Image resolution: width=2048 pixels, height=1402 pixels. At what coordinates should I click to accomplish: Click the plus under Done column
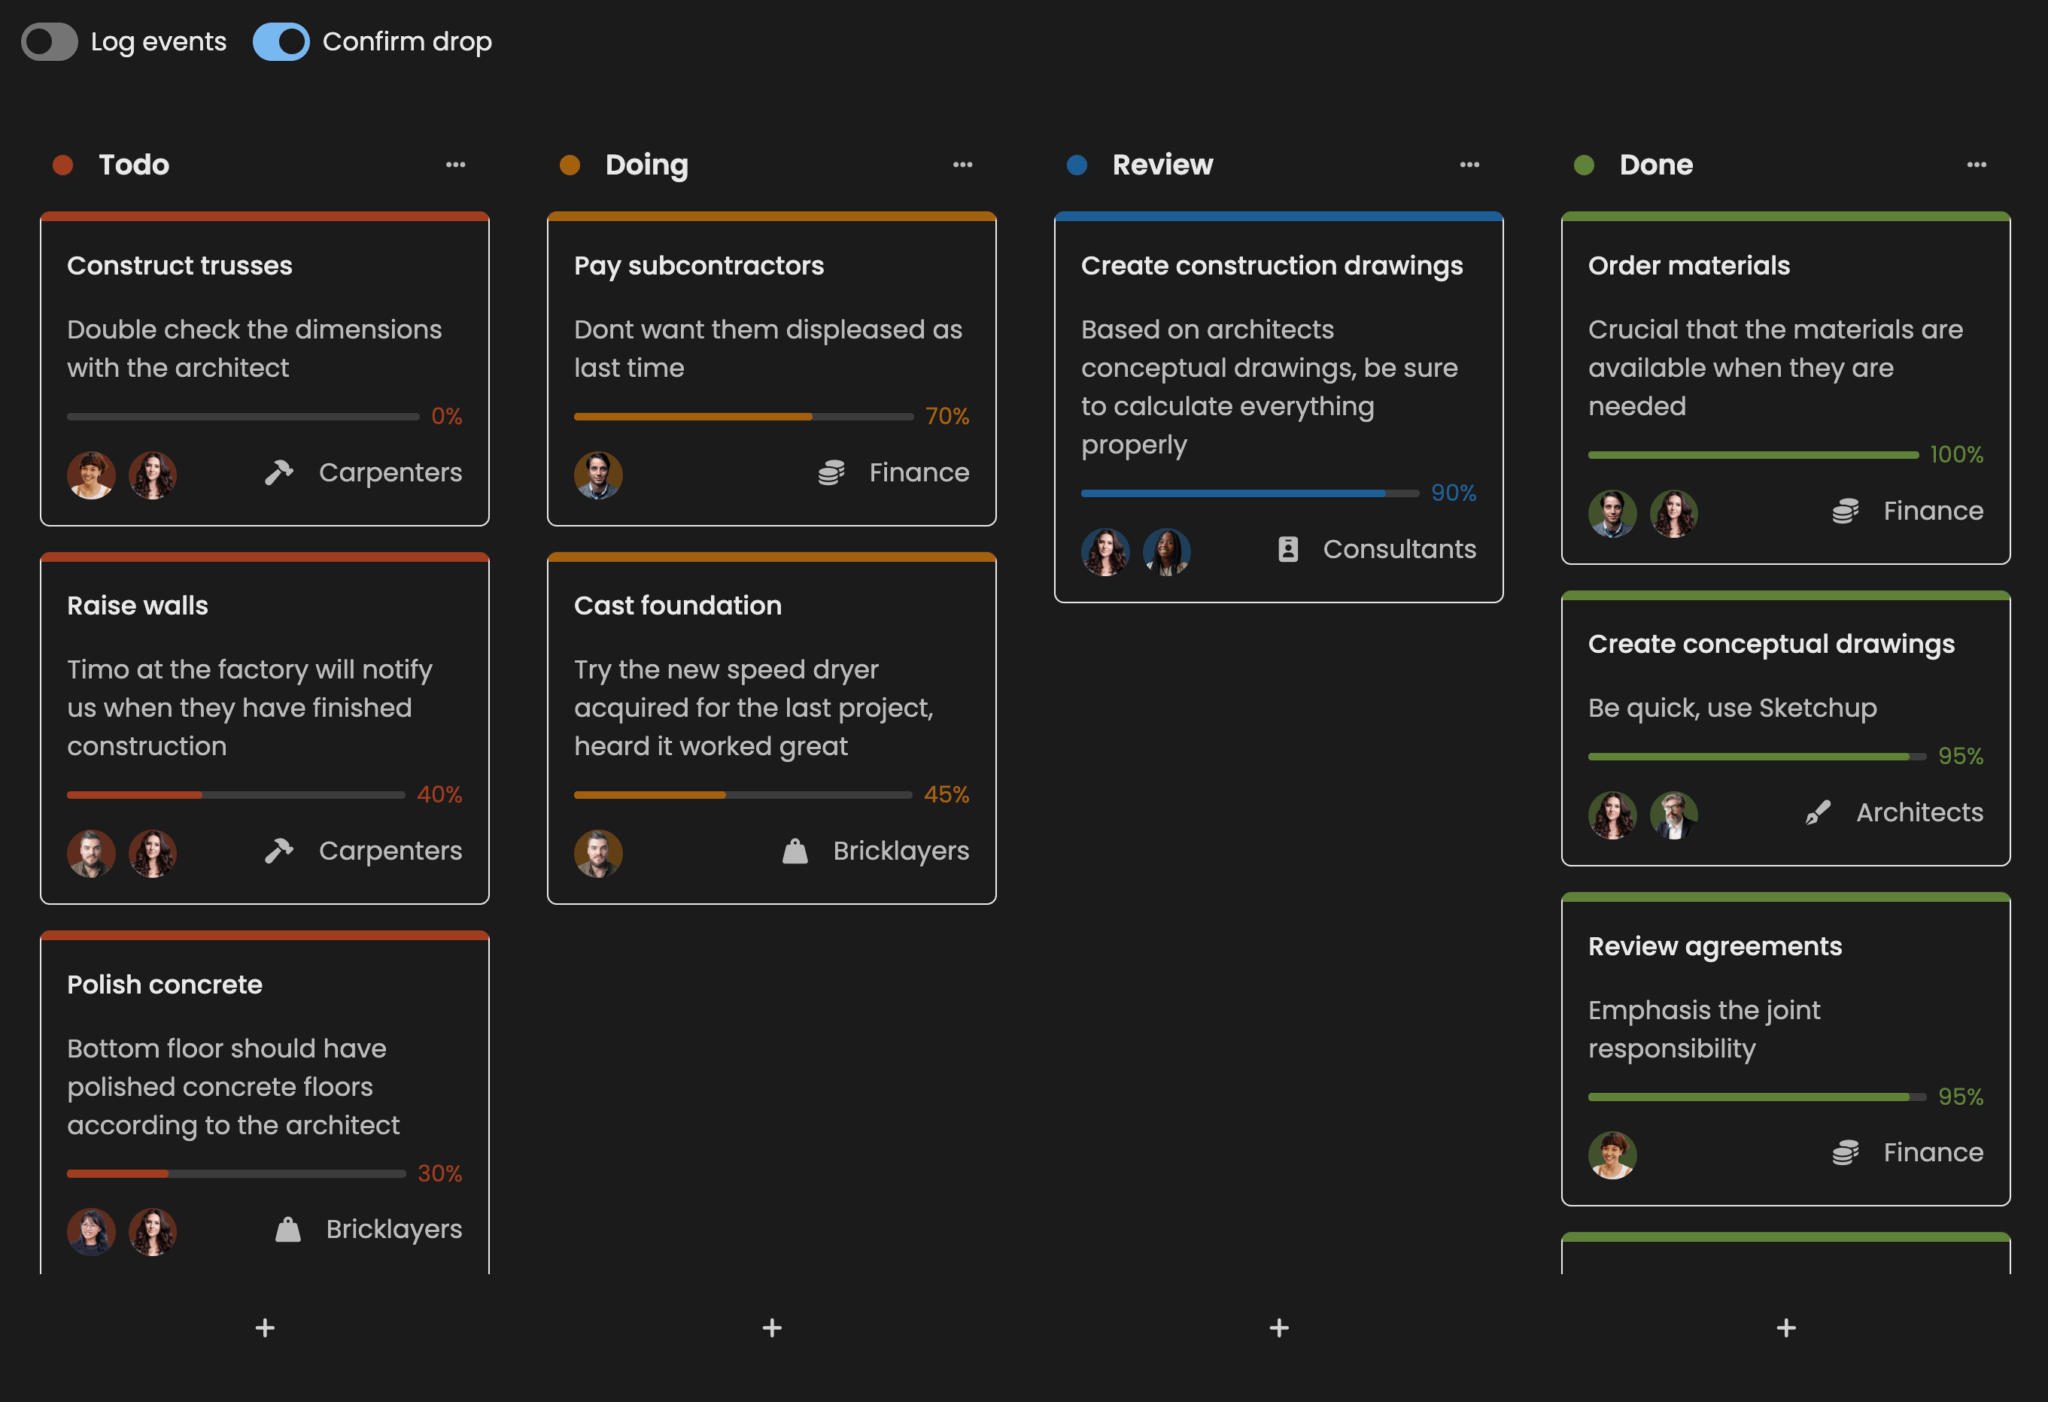(x=1786, y=1328)
